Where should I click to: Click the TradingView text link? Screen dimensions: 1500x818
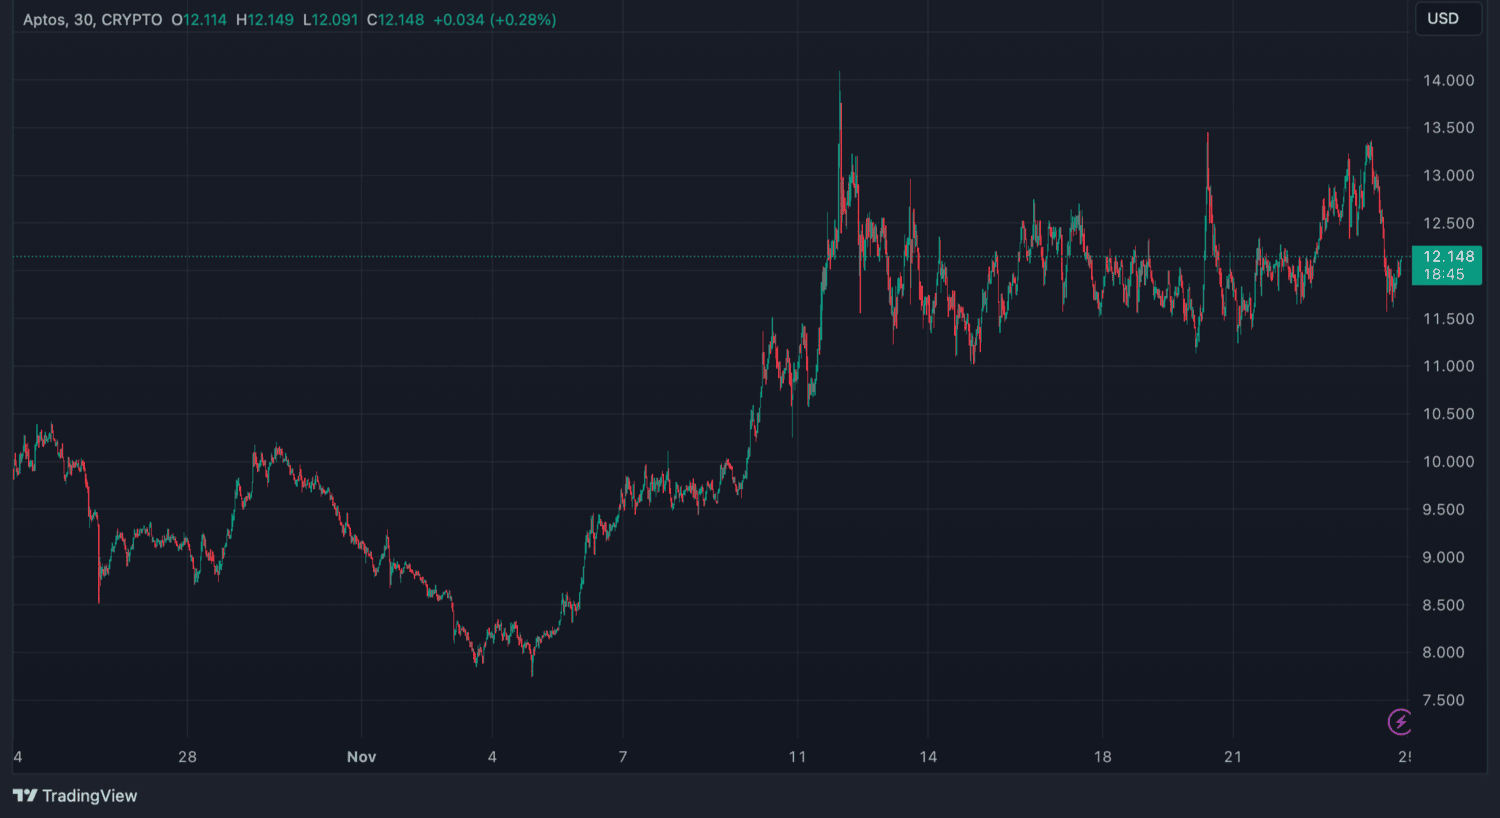tap(89, 796)
